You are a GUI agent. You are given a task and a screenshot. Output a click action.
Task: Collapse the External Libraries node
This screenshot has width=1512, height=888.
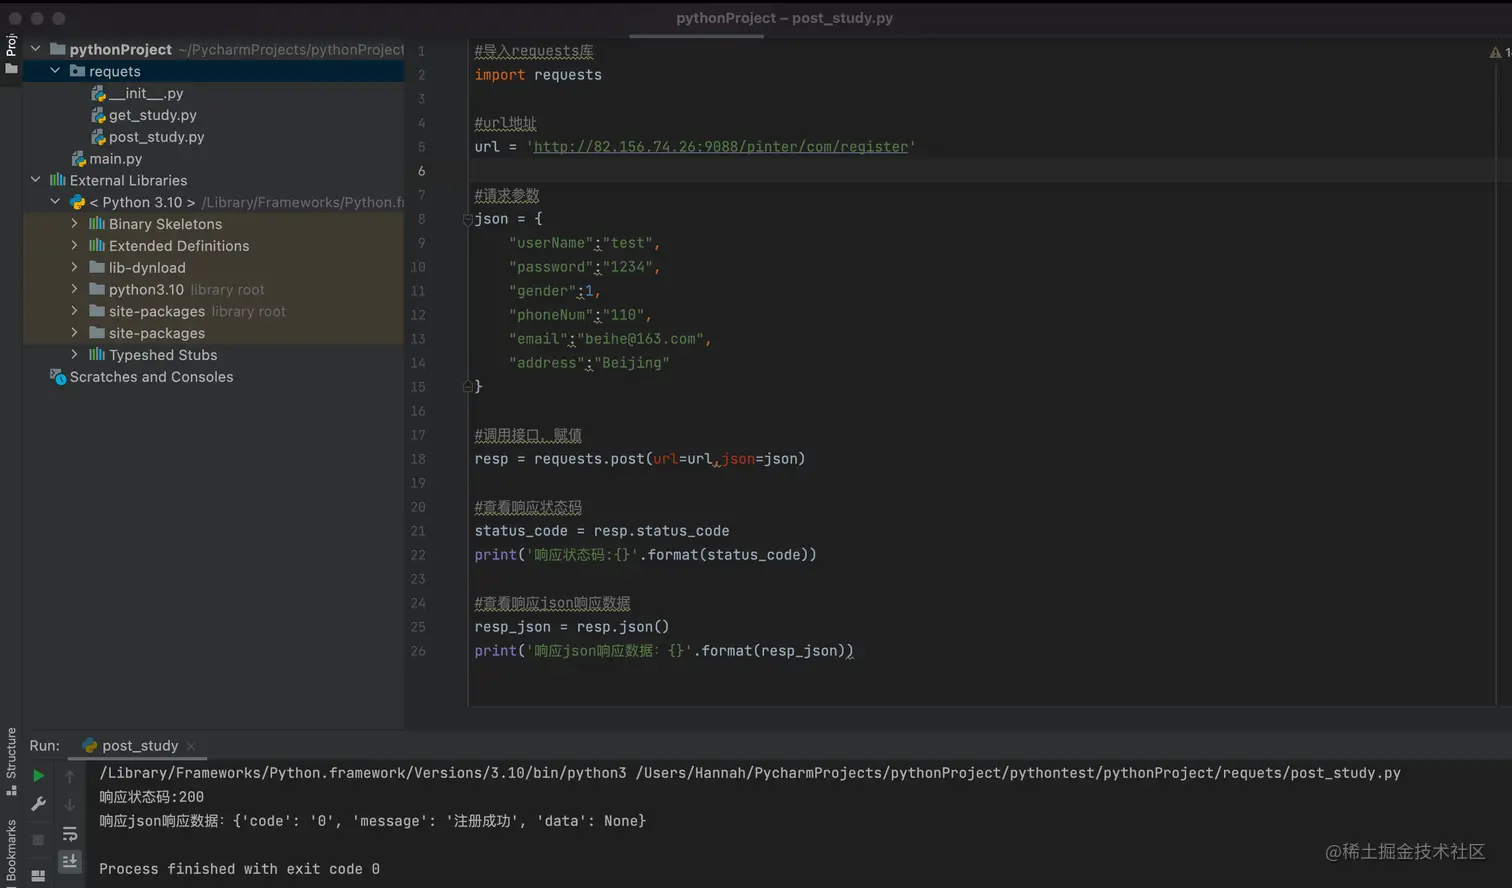pos(36,180)
